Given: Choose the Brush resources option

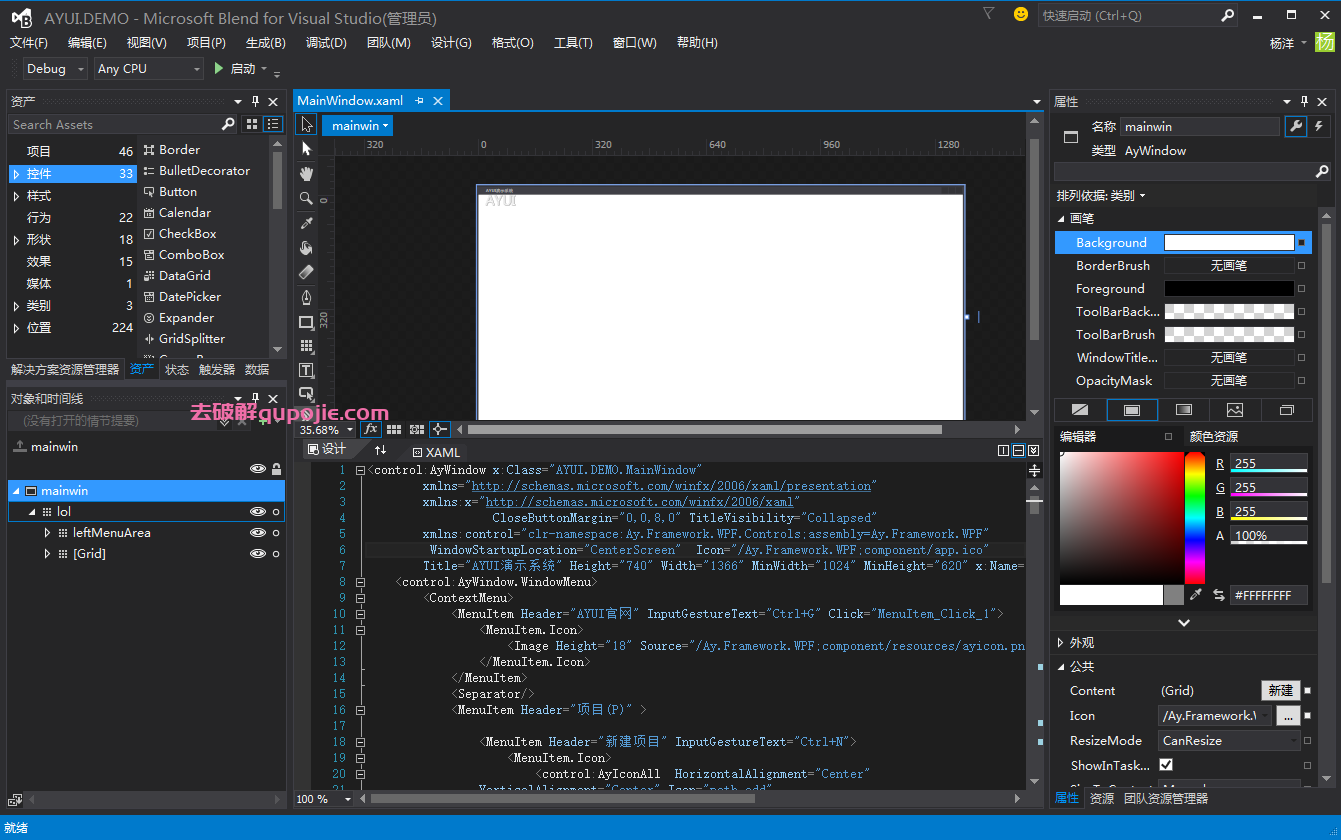Looking at the screenshot, I should point(1287,410).
